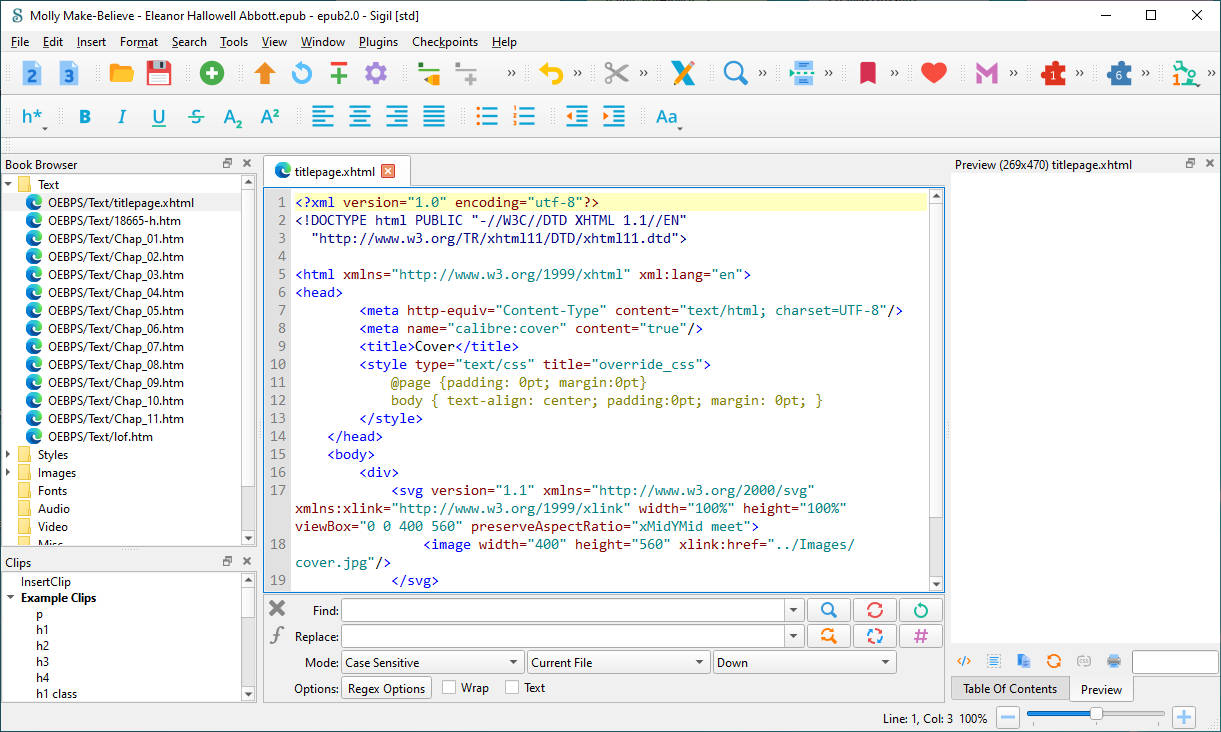Open the Current File scope dropdown
The image size is (1221, 732).
[618, 662]
